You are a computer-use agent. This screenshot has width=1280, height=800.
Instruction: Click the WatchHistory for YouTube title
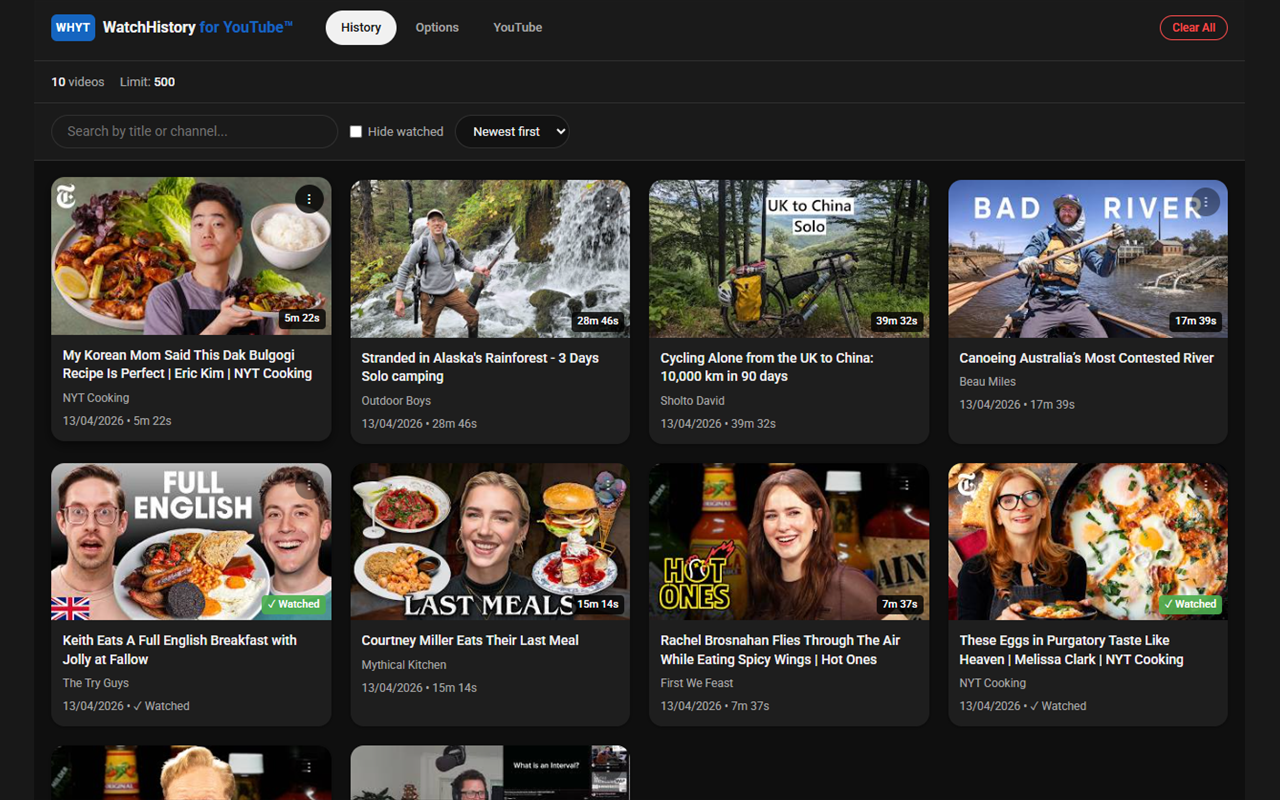(x=198, y=28)
